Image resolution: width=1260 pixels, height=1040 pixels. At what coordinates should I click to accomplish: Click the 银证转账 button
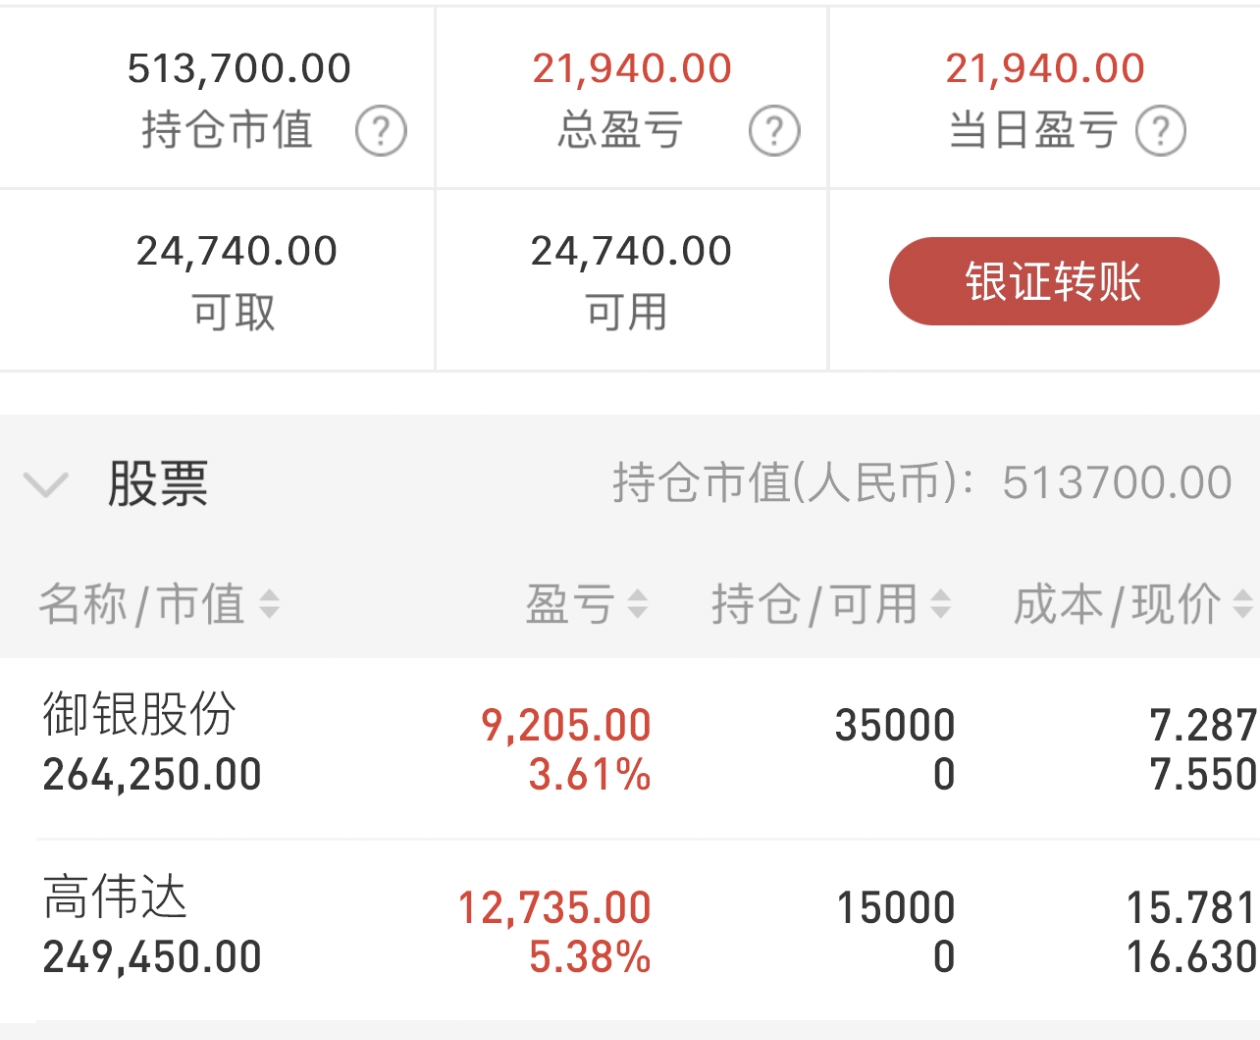pos(1054,281)
